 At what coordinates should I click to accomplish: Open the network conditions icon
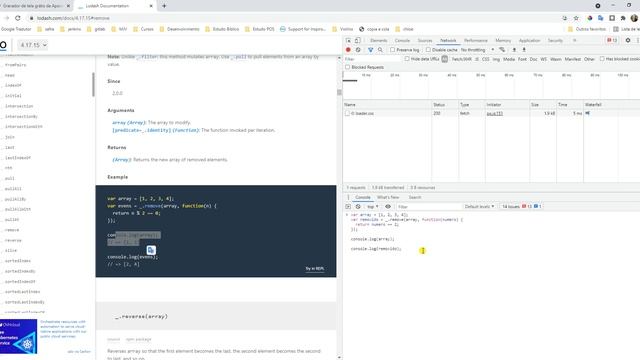502,50
